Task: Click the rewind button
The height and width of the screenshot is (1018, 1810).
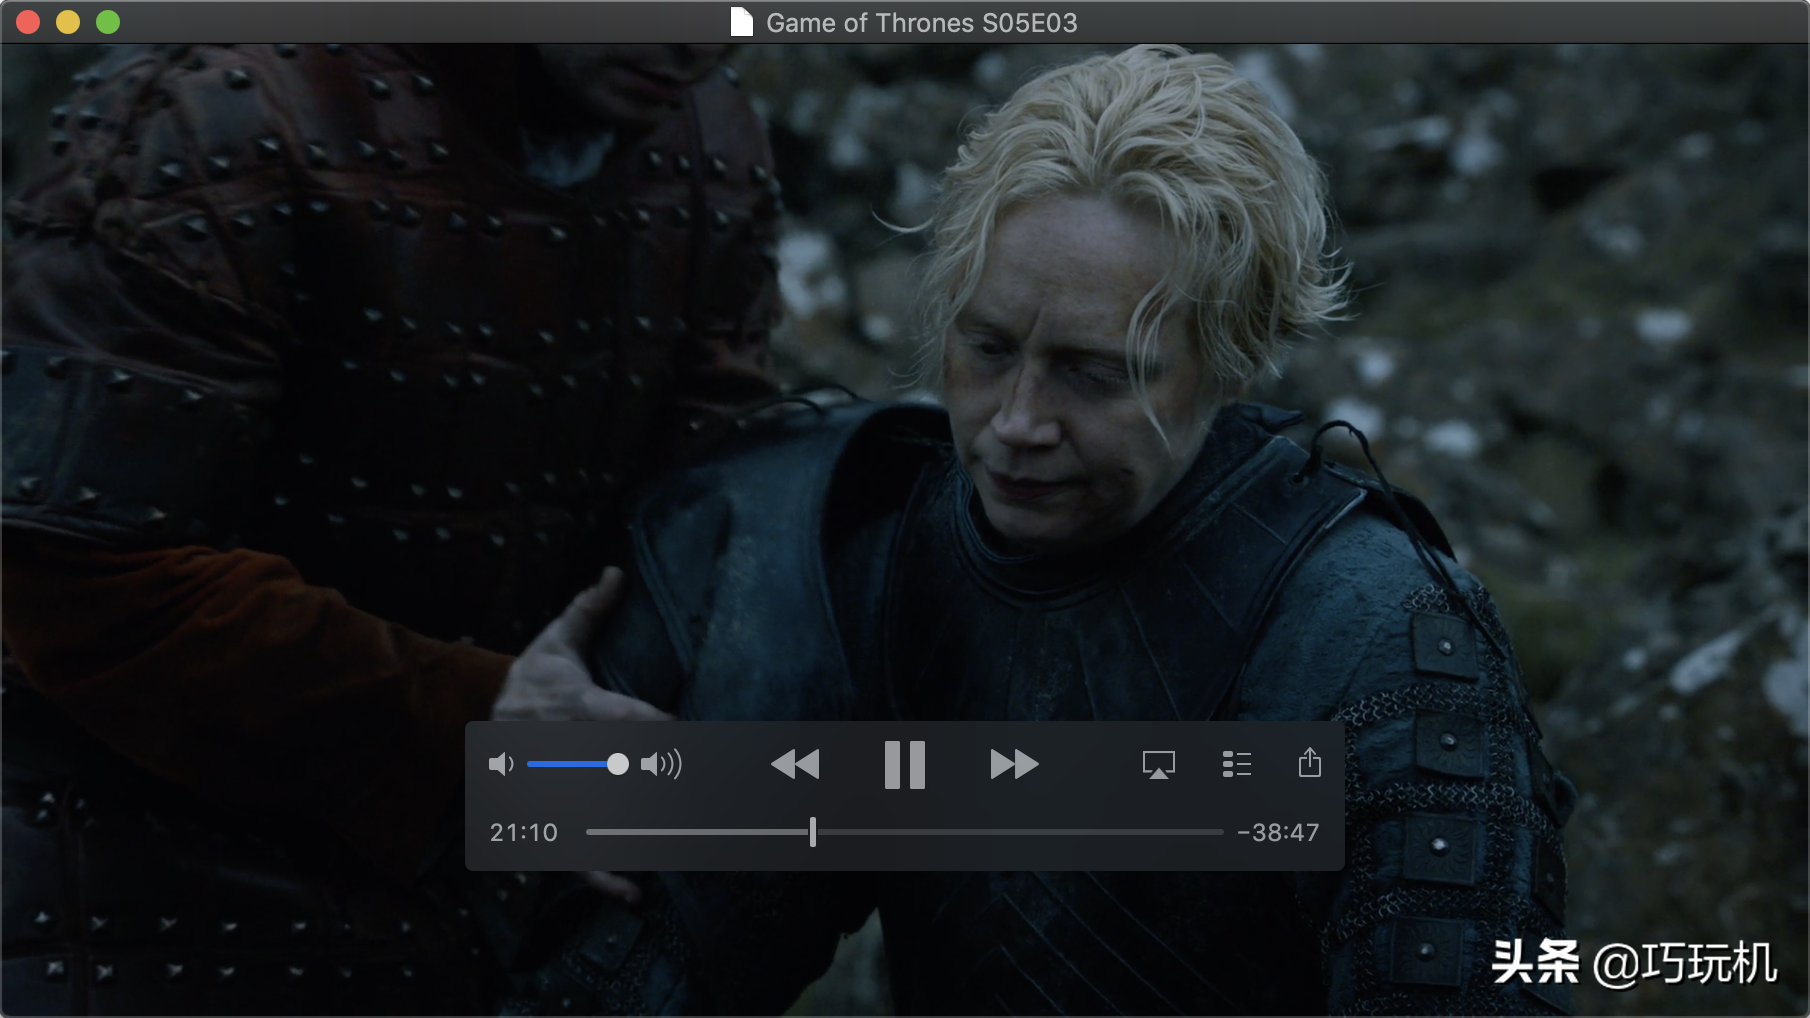Action: (x=795, y=765)
